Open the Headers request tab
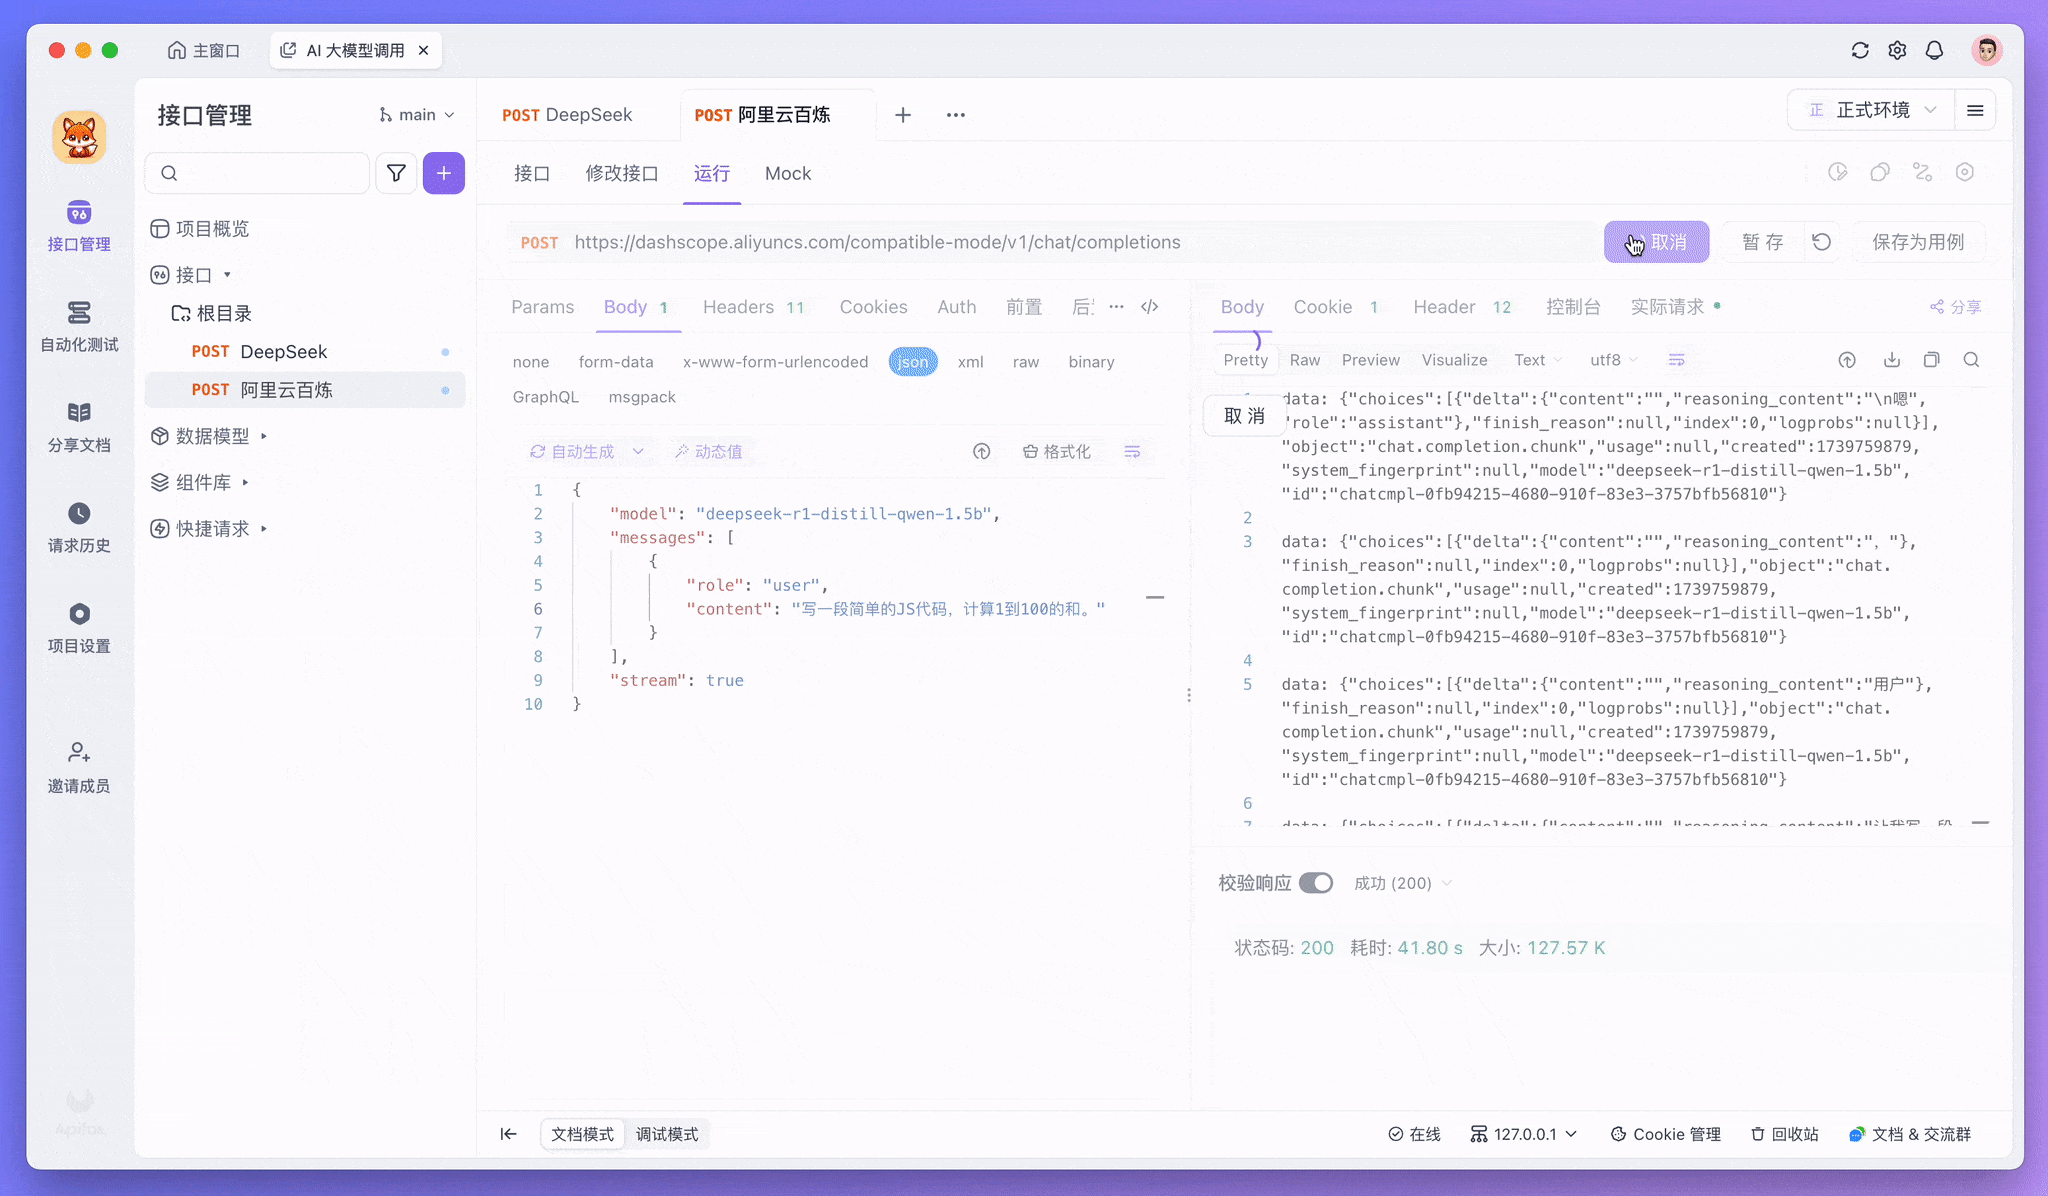 tap(754, 307)
